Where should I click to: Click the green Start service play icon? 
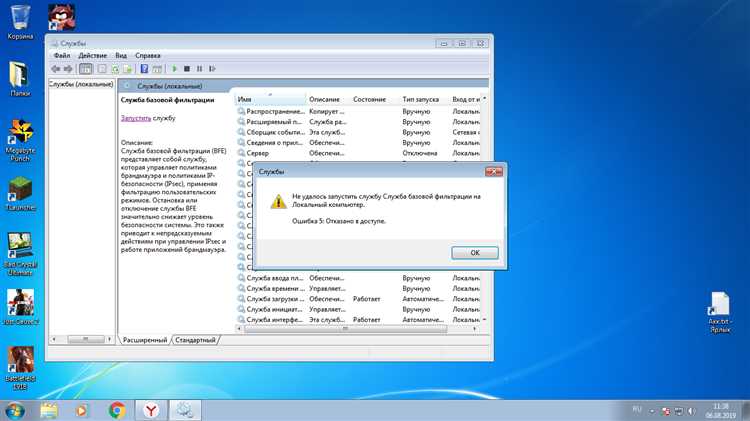(175, 69)
